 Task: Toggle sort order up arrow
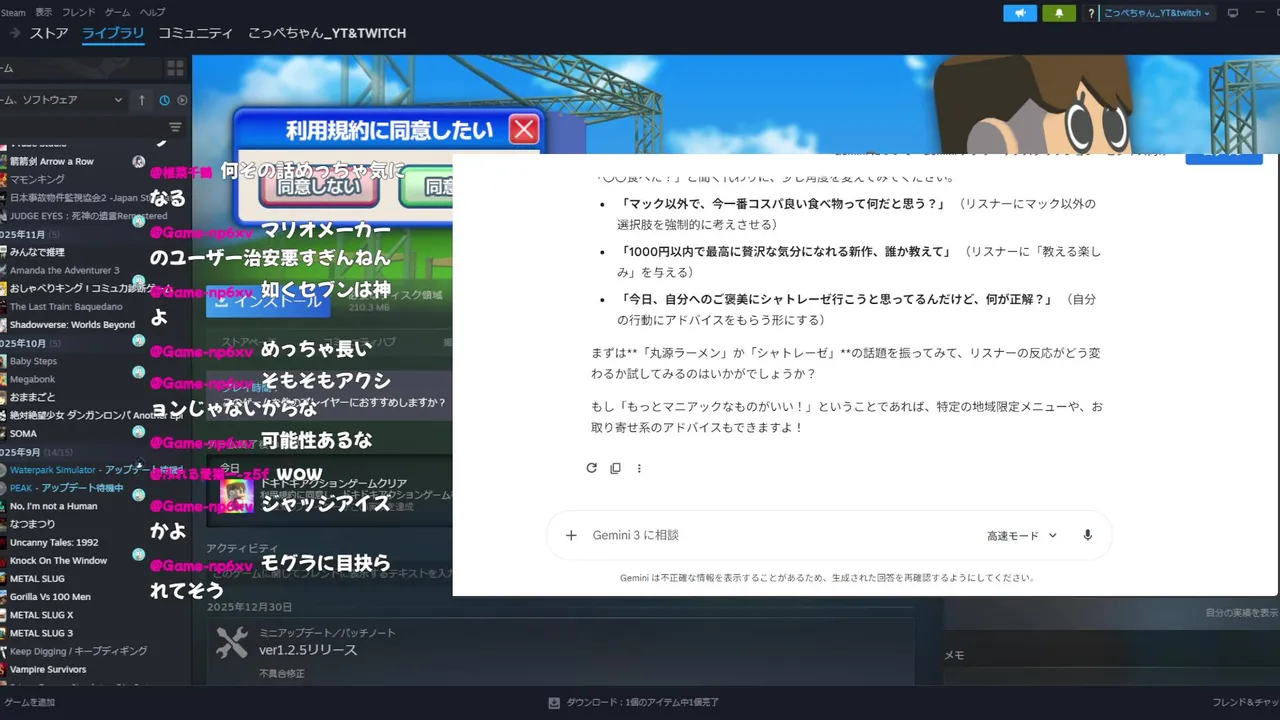pos(142,100)
